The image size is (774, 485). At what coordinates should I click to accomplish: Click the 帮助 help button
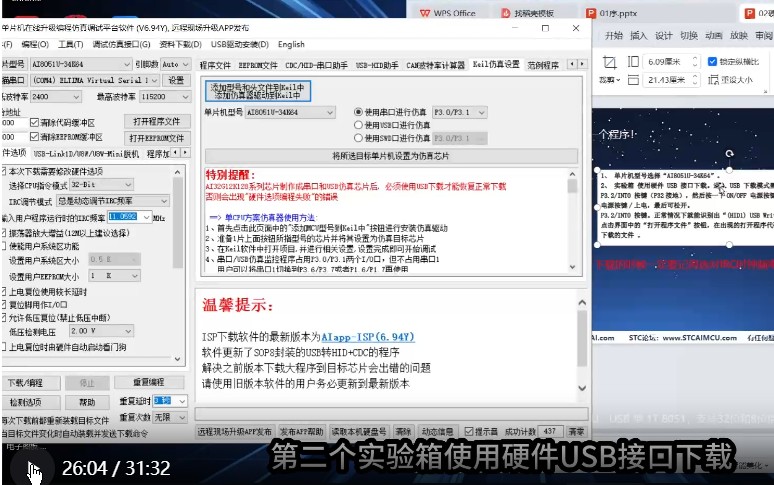click(x=87, y=402)
